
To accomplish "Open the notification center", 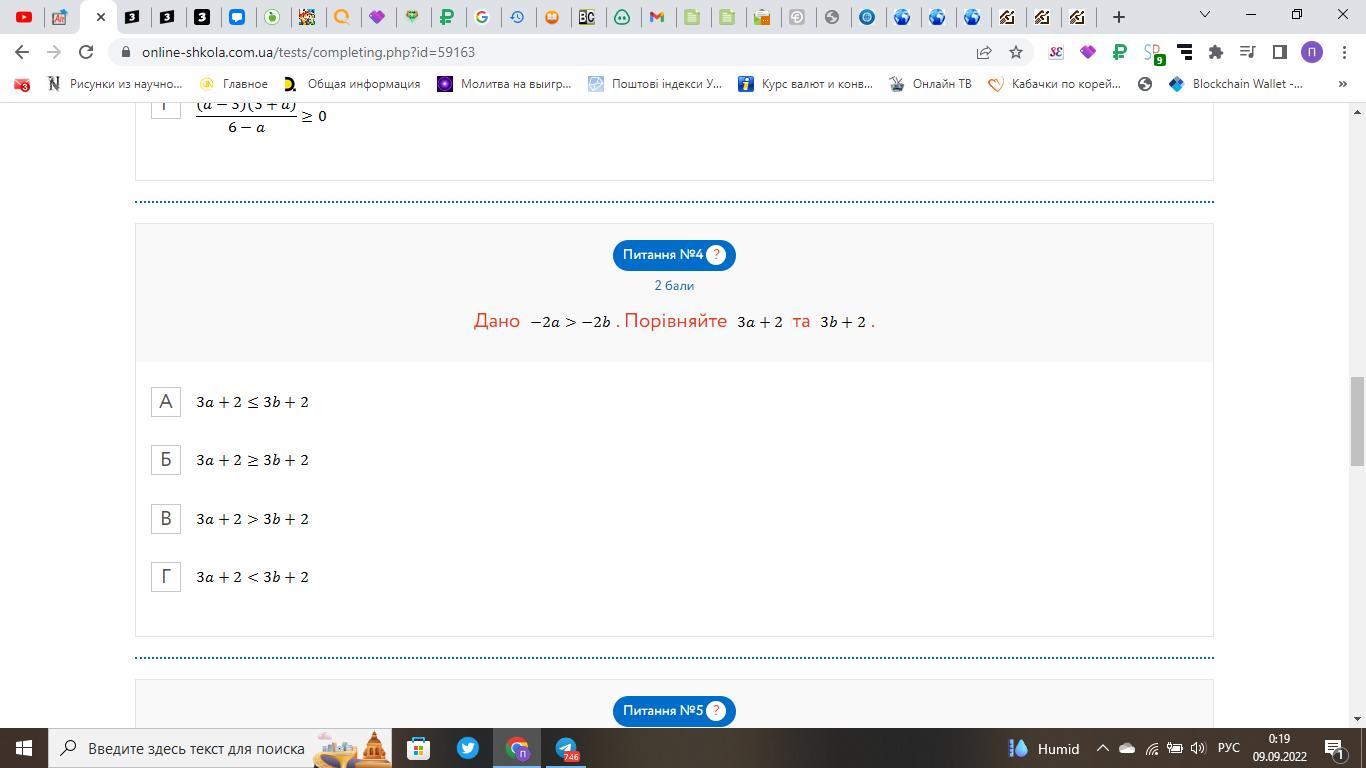I will [1334, 748].
